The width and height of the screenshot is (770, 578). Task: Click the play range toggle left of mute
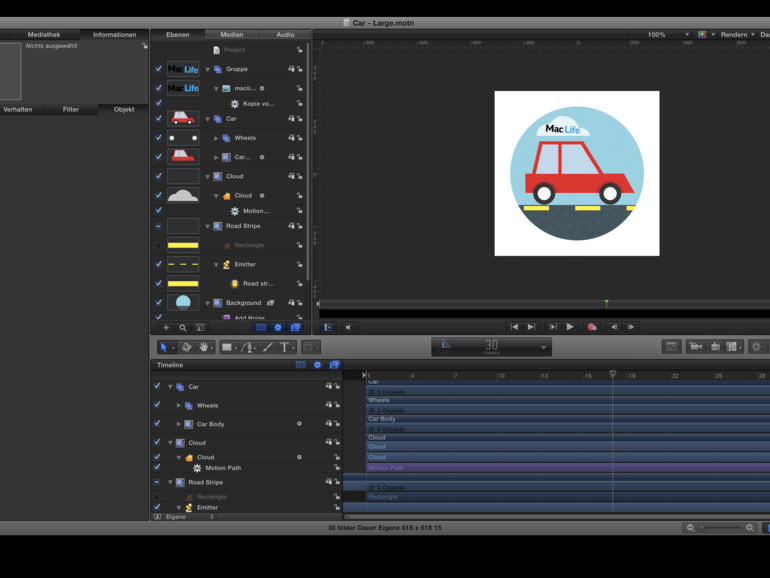point(328,328)
